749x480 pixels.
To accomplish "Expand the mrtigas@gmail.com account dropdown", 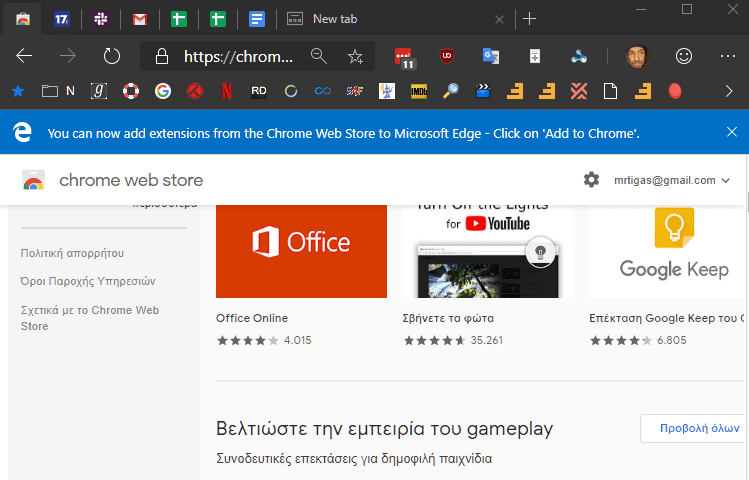I will point(672,181).
